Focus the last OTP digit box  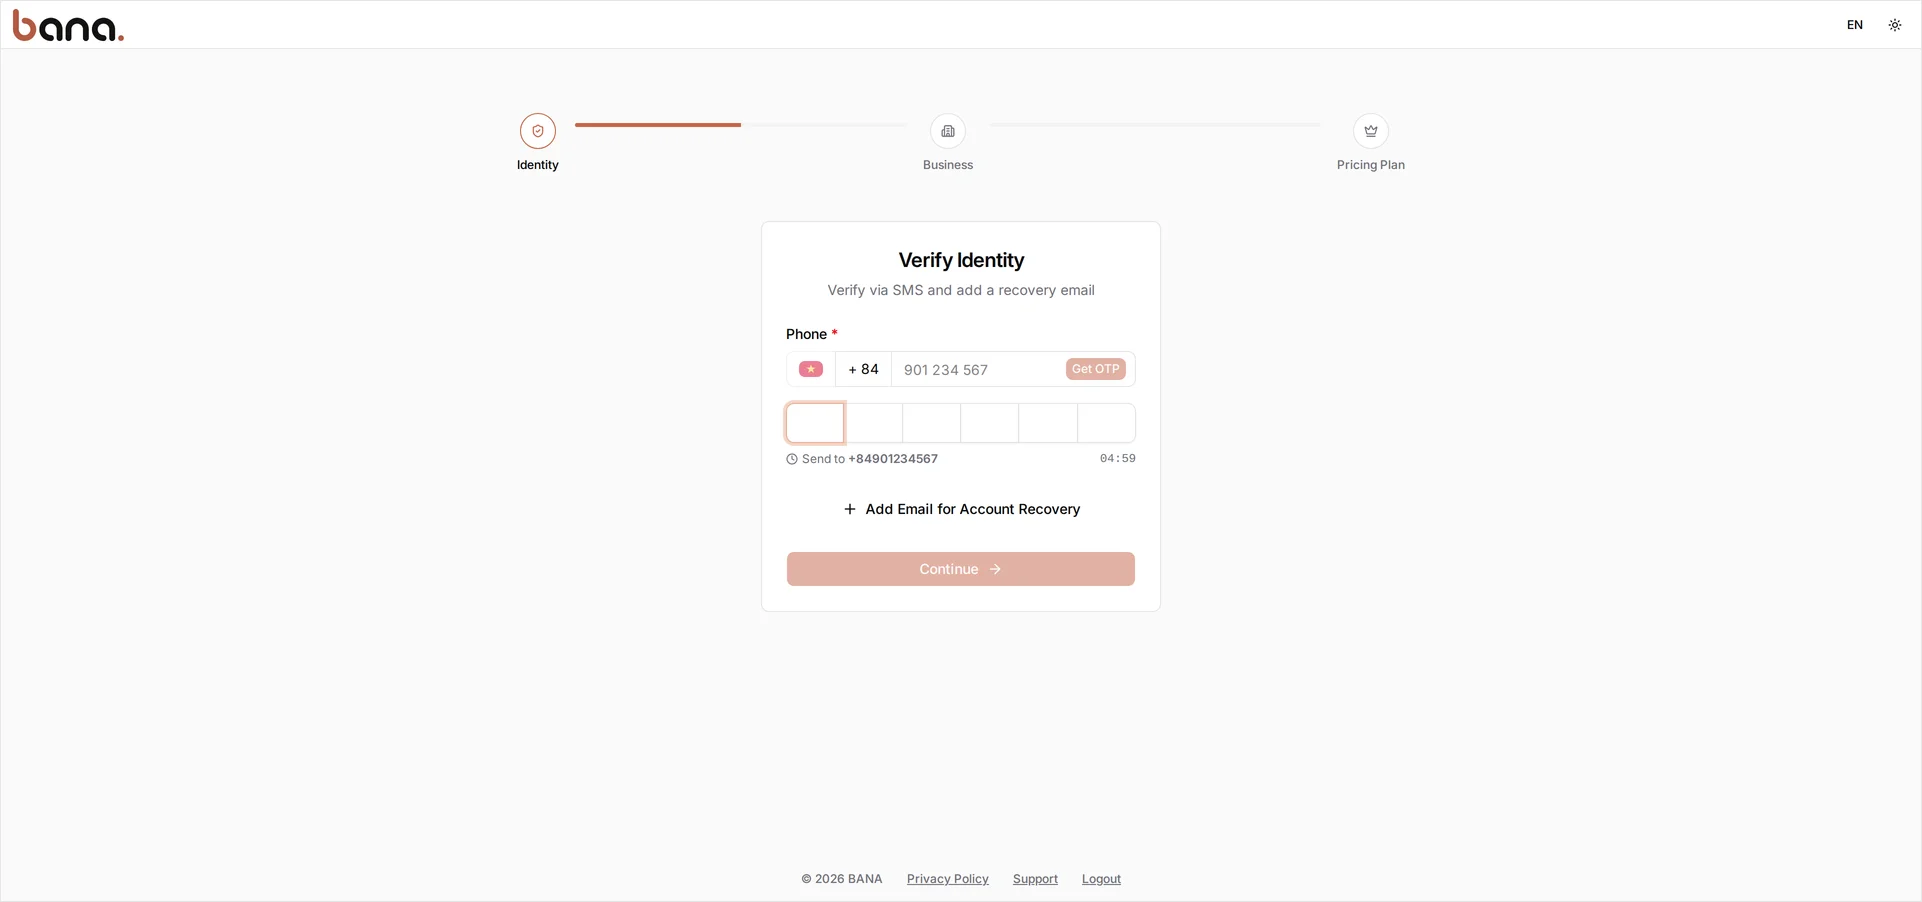click(1106, 423)
